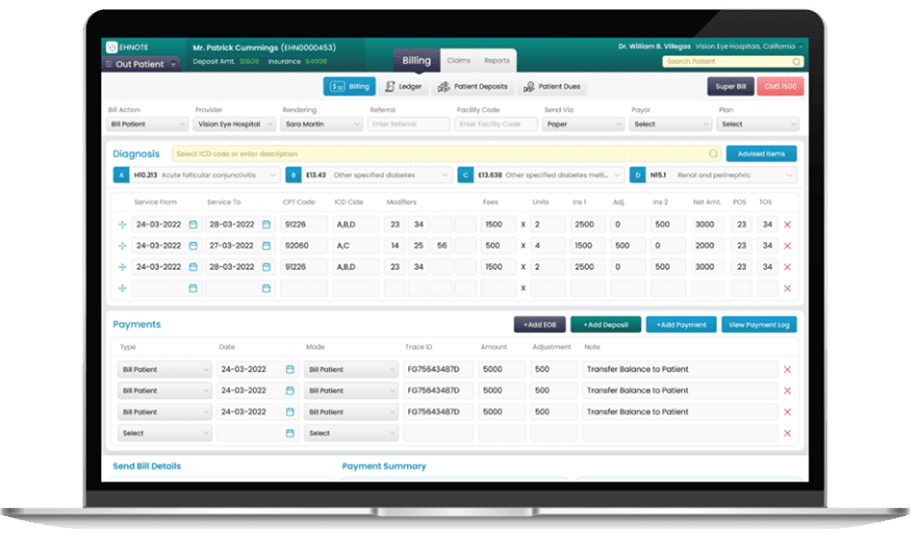Switch to the Reports tab
This screenshot has height=540, width=911.
coord(496,61)
